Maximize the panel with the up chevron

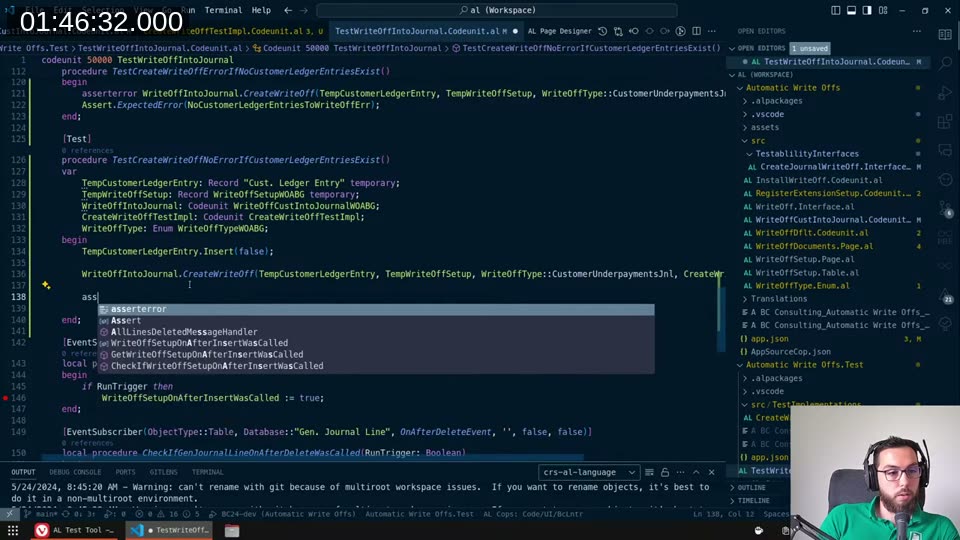[696, 472]
